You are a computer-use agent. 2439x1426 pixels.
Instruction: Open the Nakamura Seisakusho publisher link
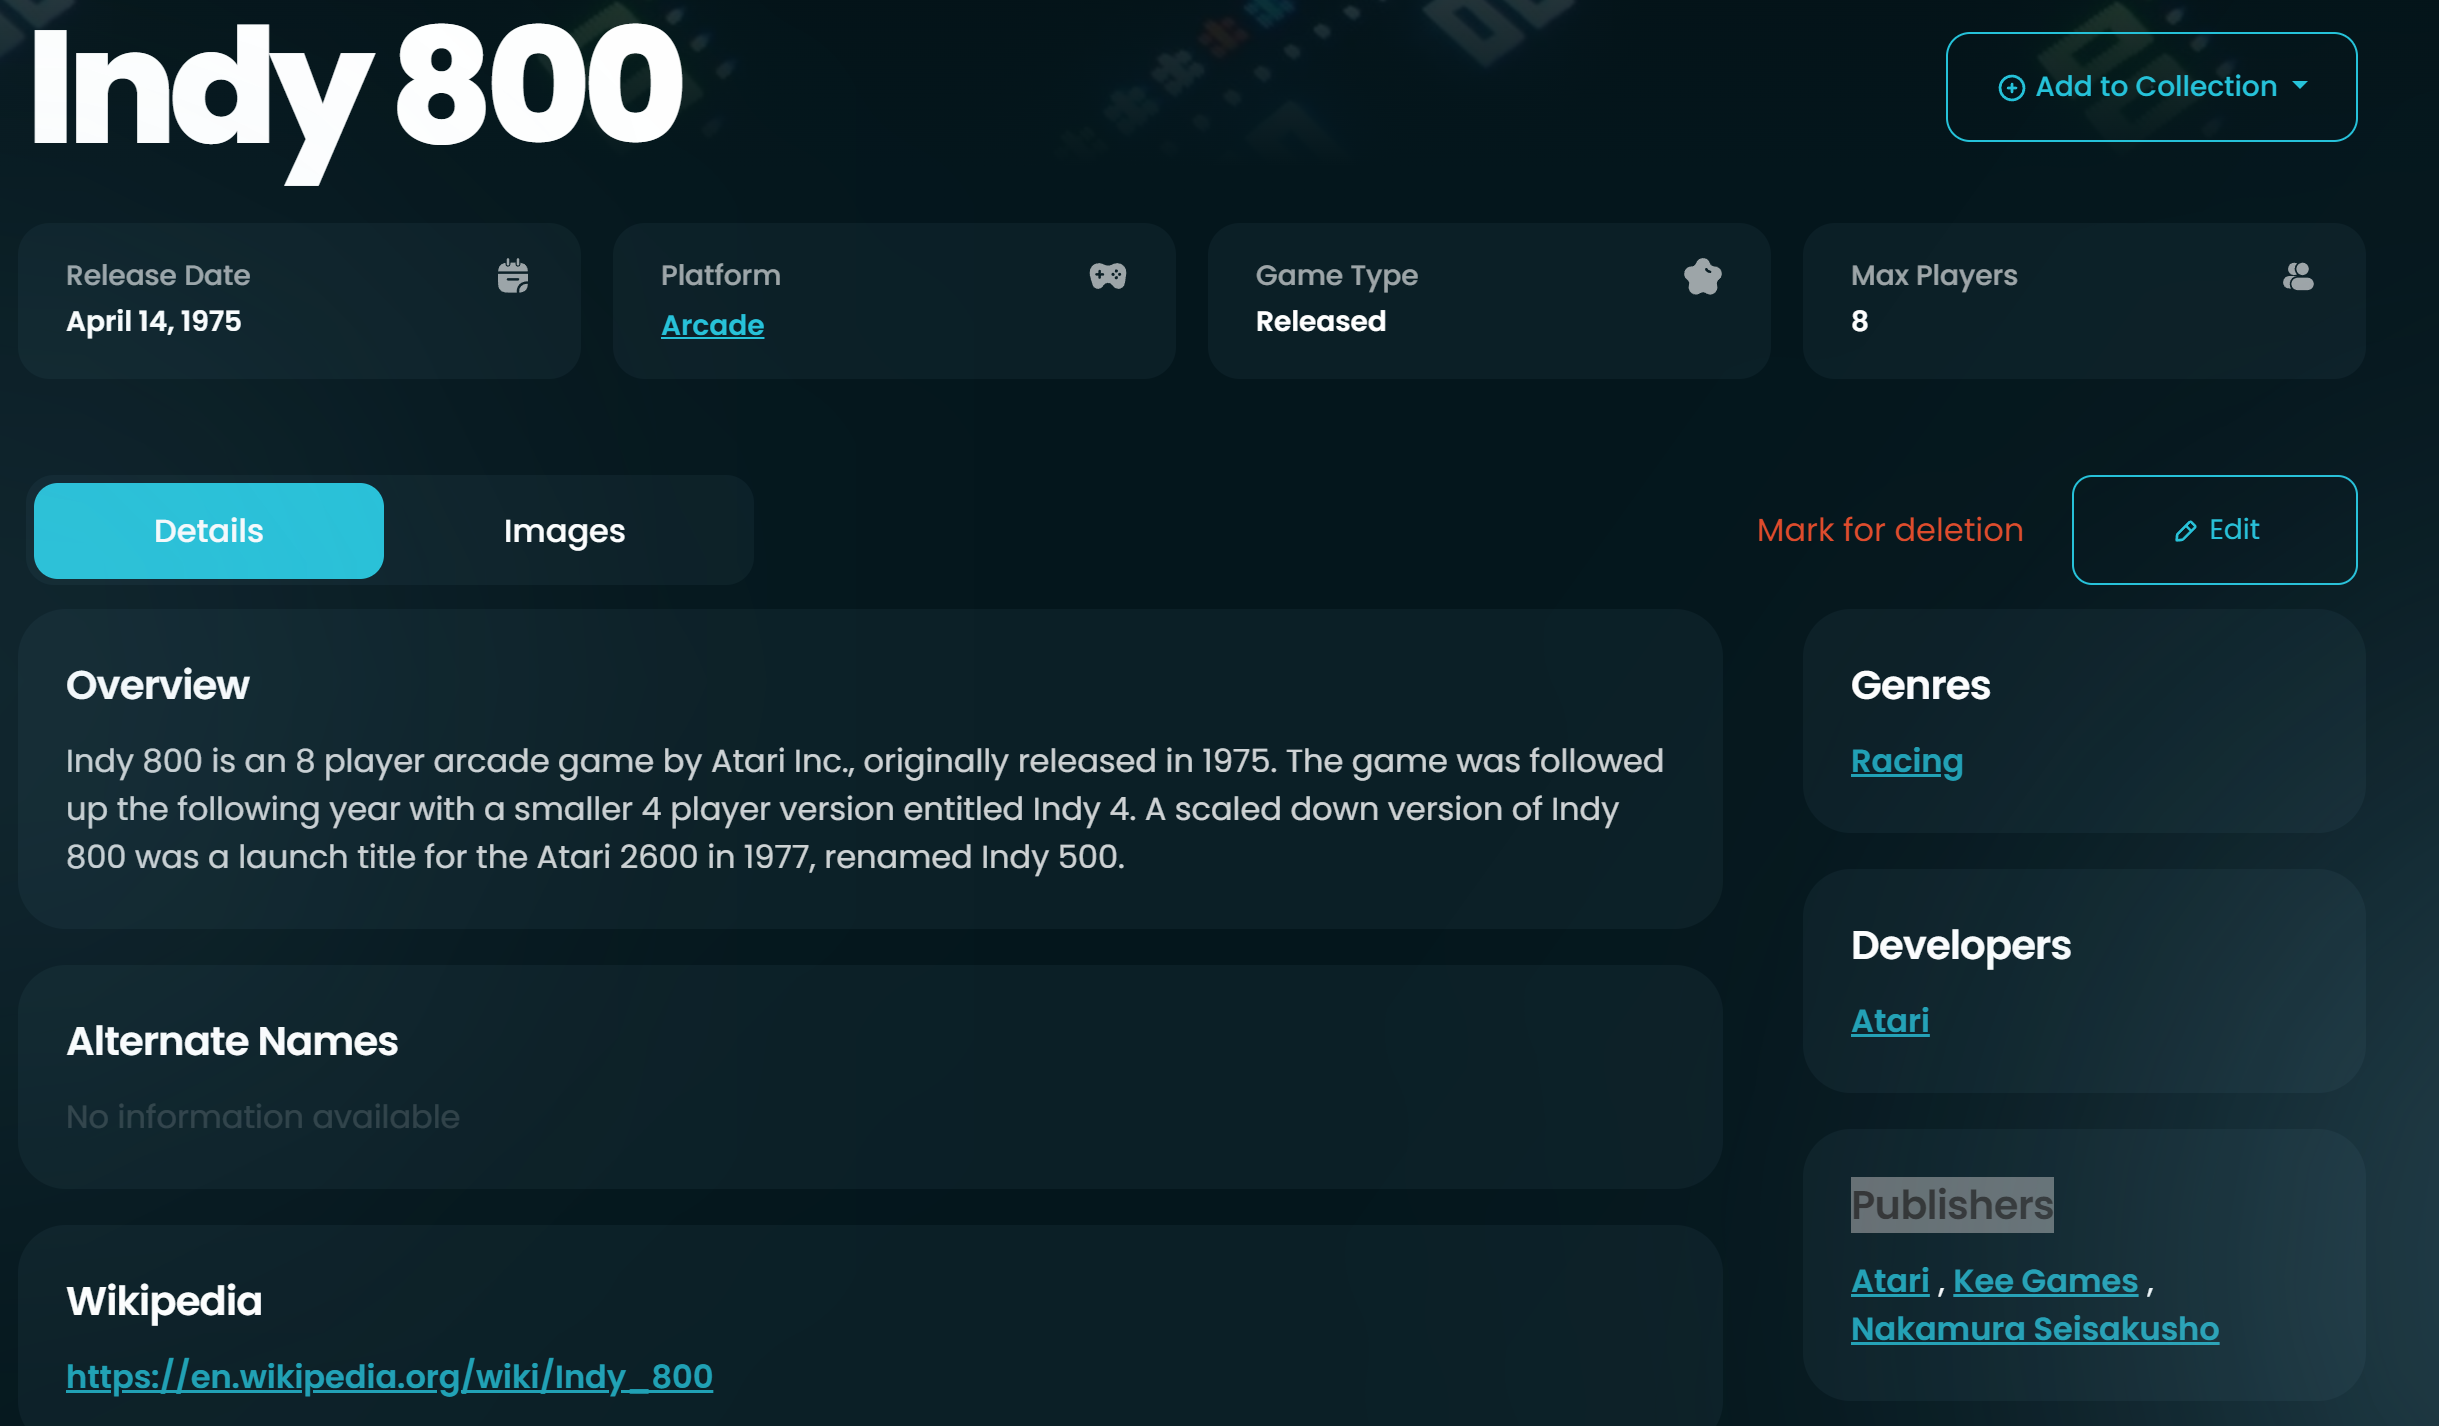click(x=2034, y=1329)
